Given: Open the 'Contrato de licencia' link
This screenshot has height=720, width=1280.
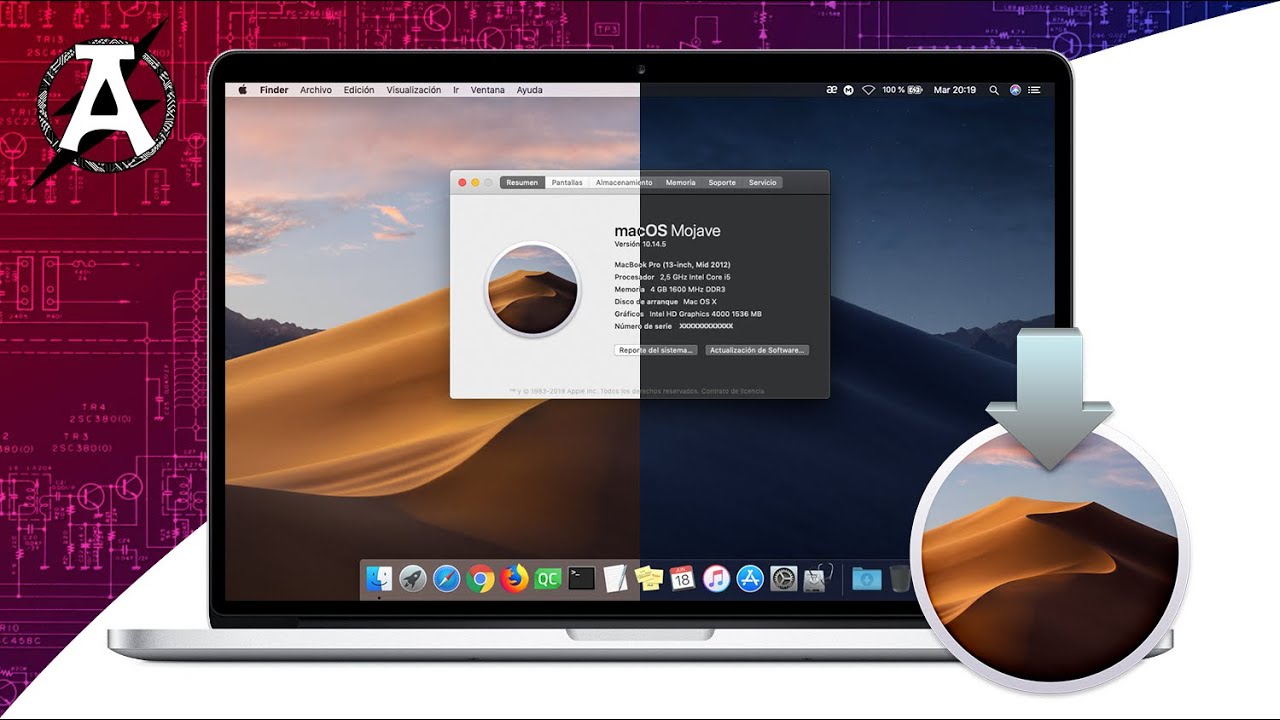Looking at the screenshot, I should pyautogui.click(x=733, y=391).
